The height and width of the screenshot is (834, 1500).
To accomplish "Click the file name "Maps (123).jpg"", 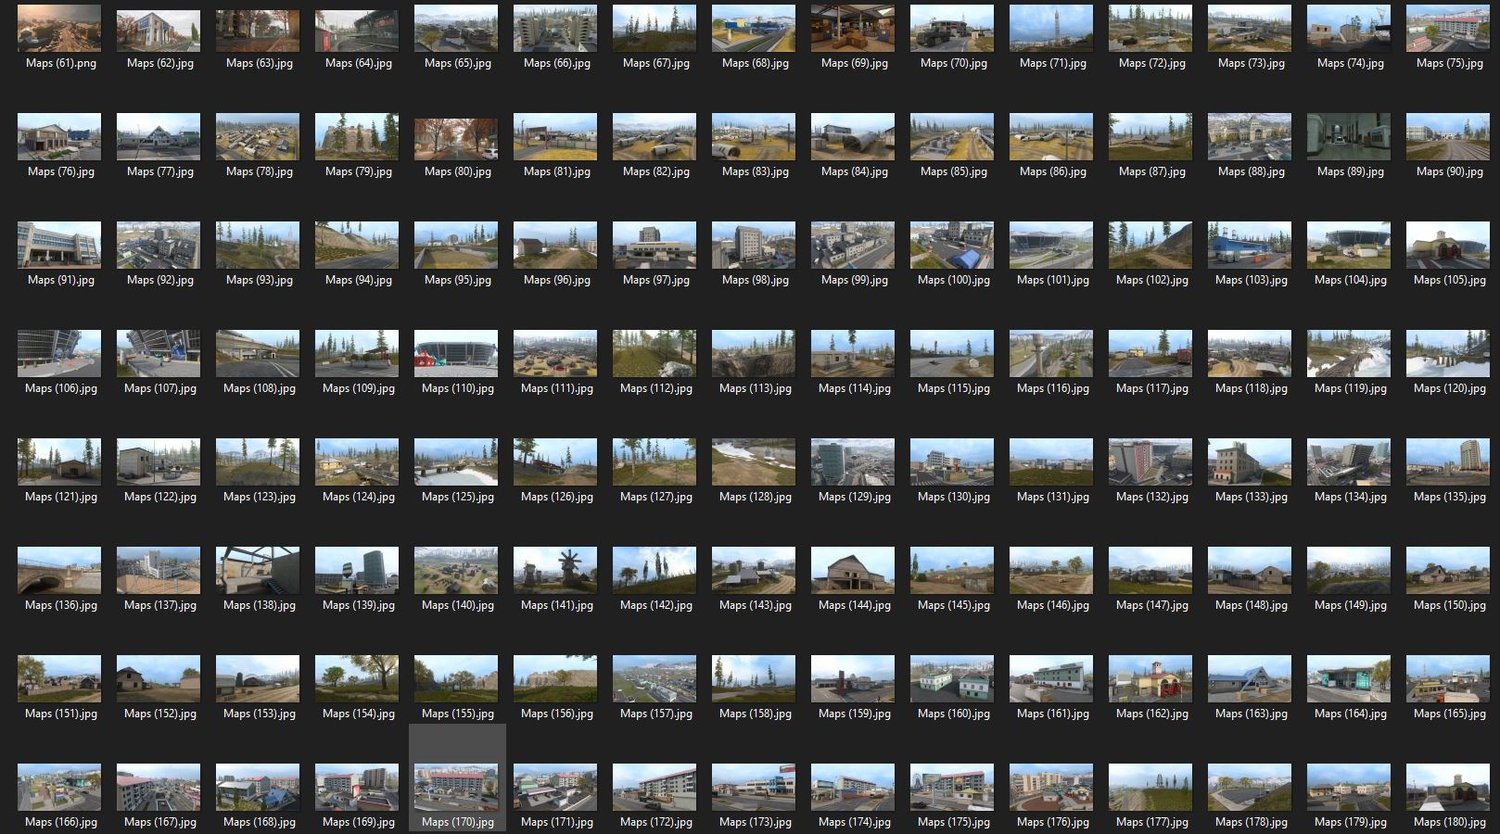I will click(259, 497).
